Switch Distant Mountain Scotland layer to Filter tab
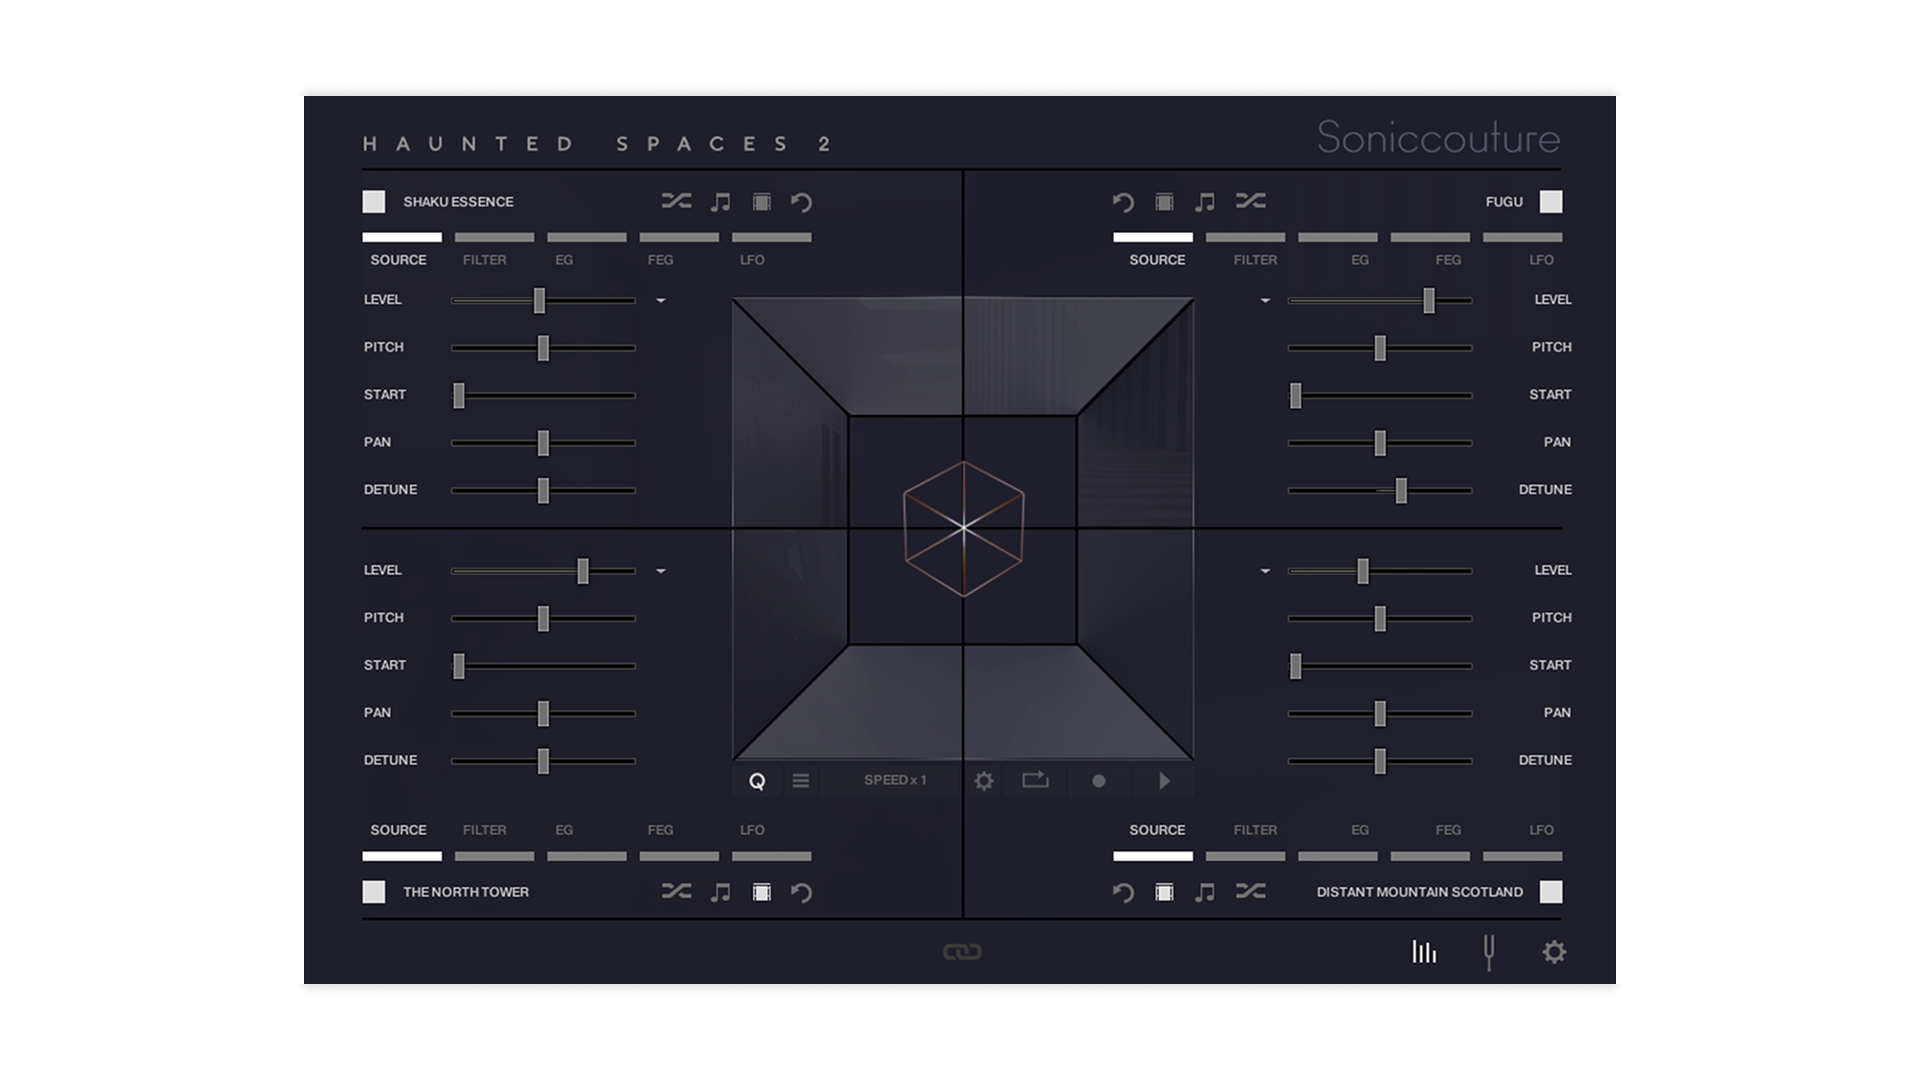Viewport: 1920px width, 1080px height. (x=1255, y=830)
